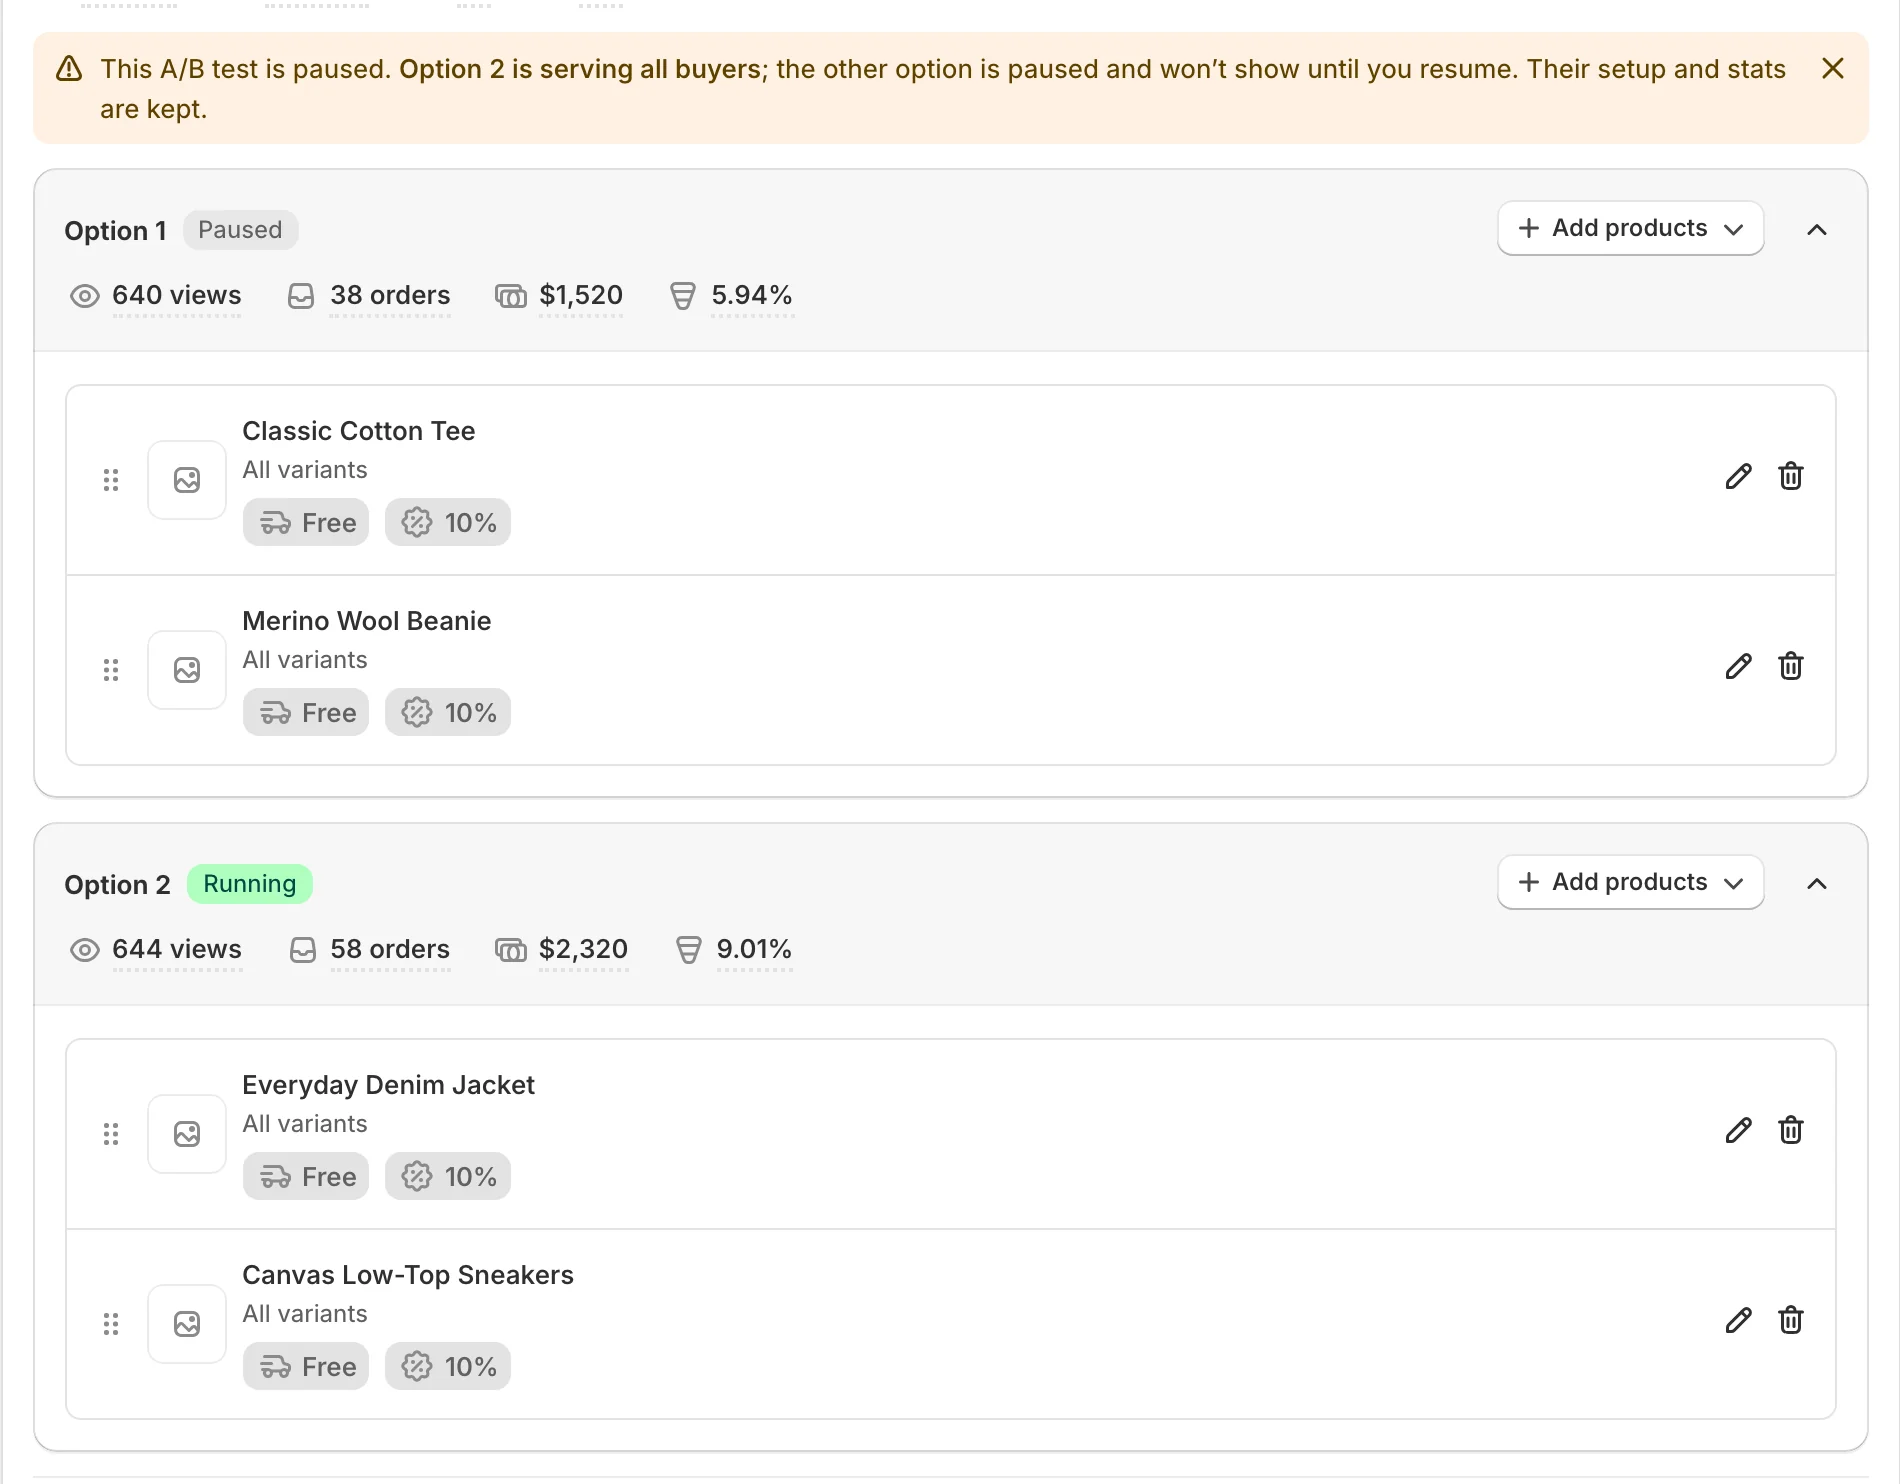Collapse the Option 2 section
This screenshot has width=1900, height=1484.
[1817, 884]
